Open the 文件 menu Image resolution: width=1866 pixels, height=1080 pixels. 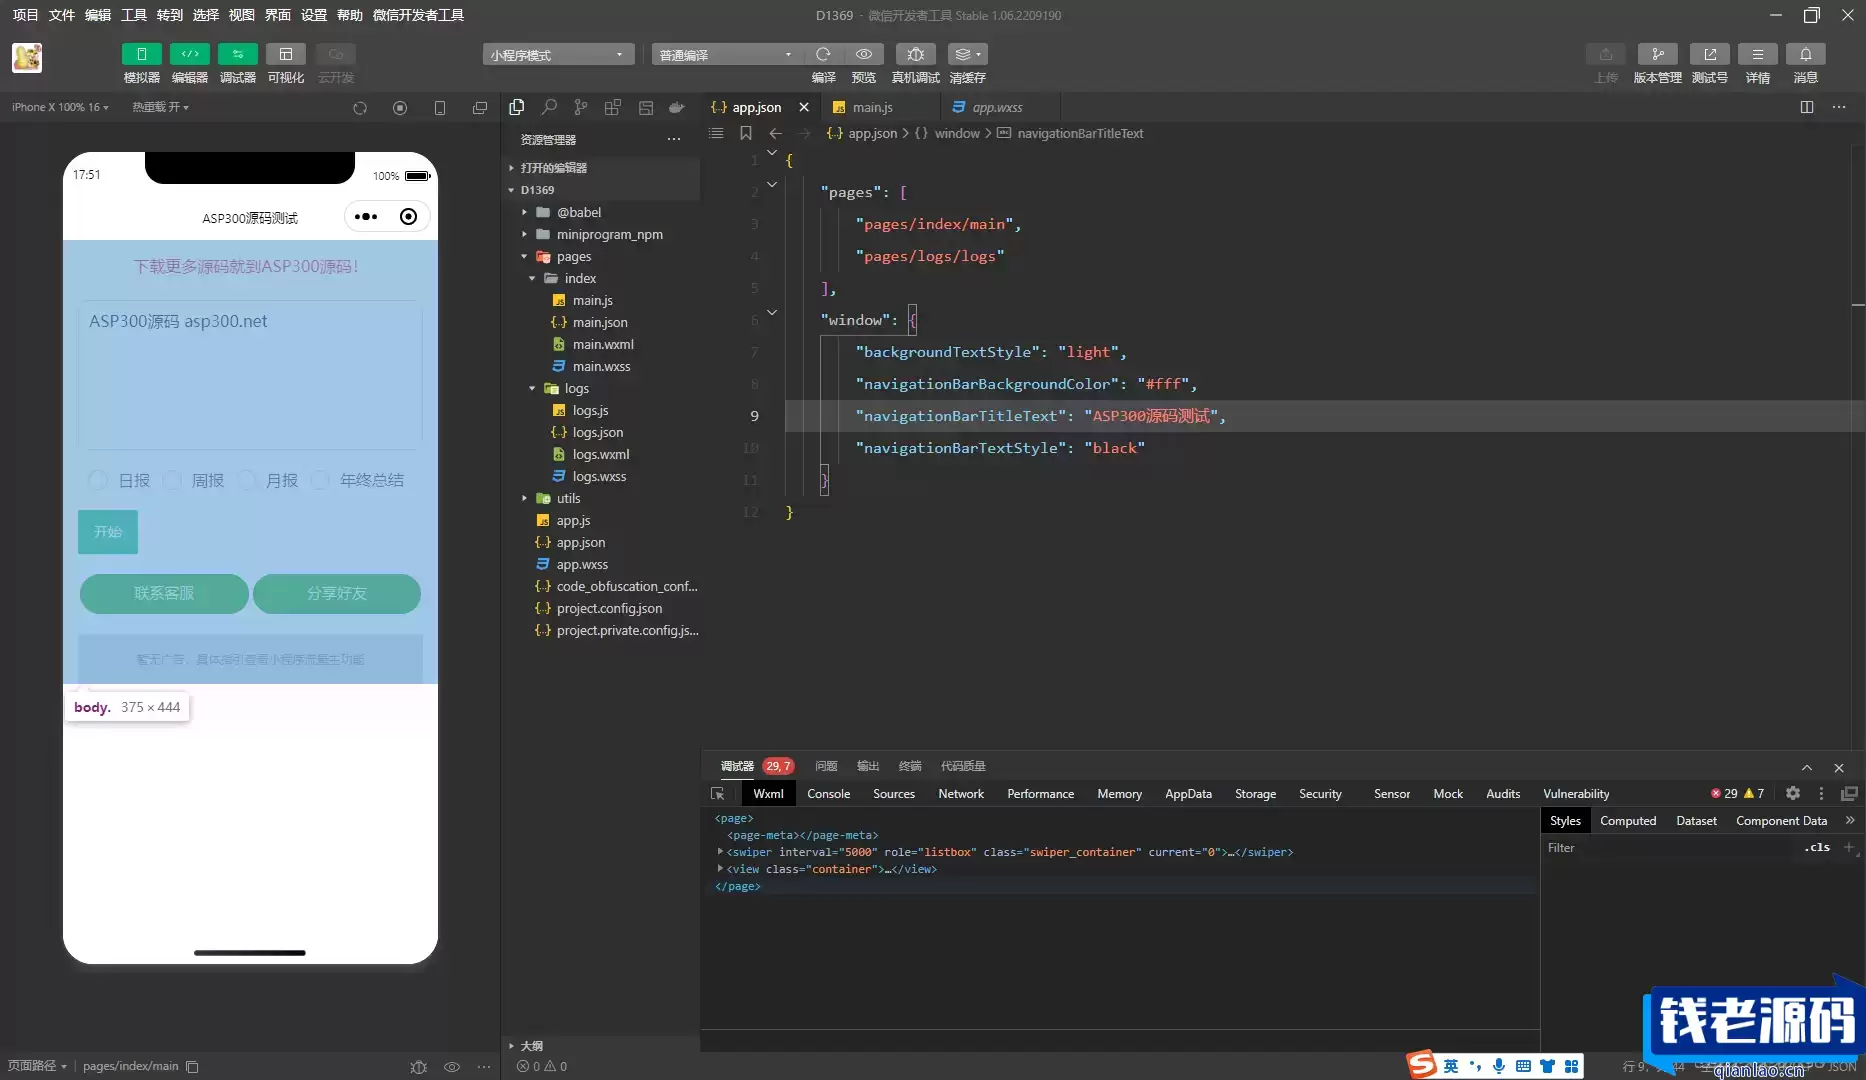click(x=62, y=15)
